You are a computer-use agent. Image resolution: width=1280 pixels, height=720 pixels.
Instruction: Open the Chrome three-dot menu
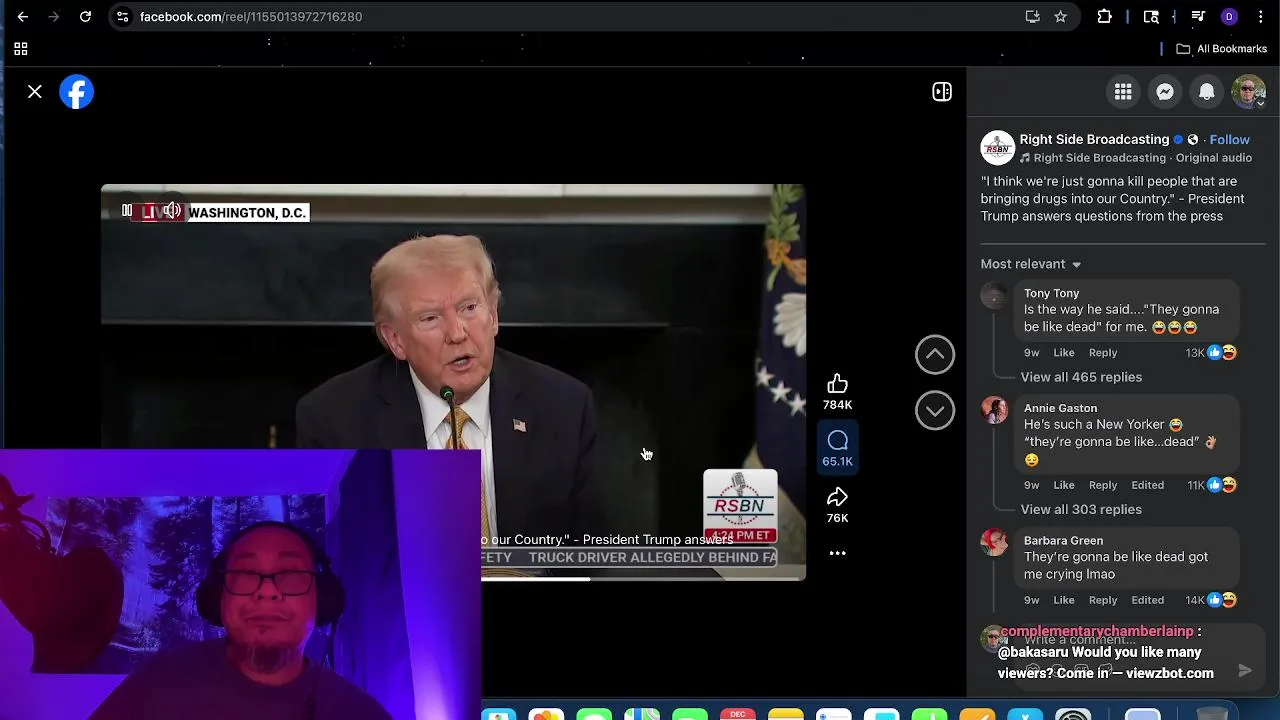(1259, 16)
